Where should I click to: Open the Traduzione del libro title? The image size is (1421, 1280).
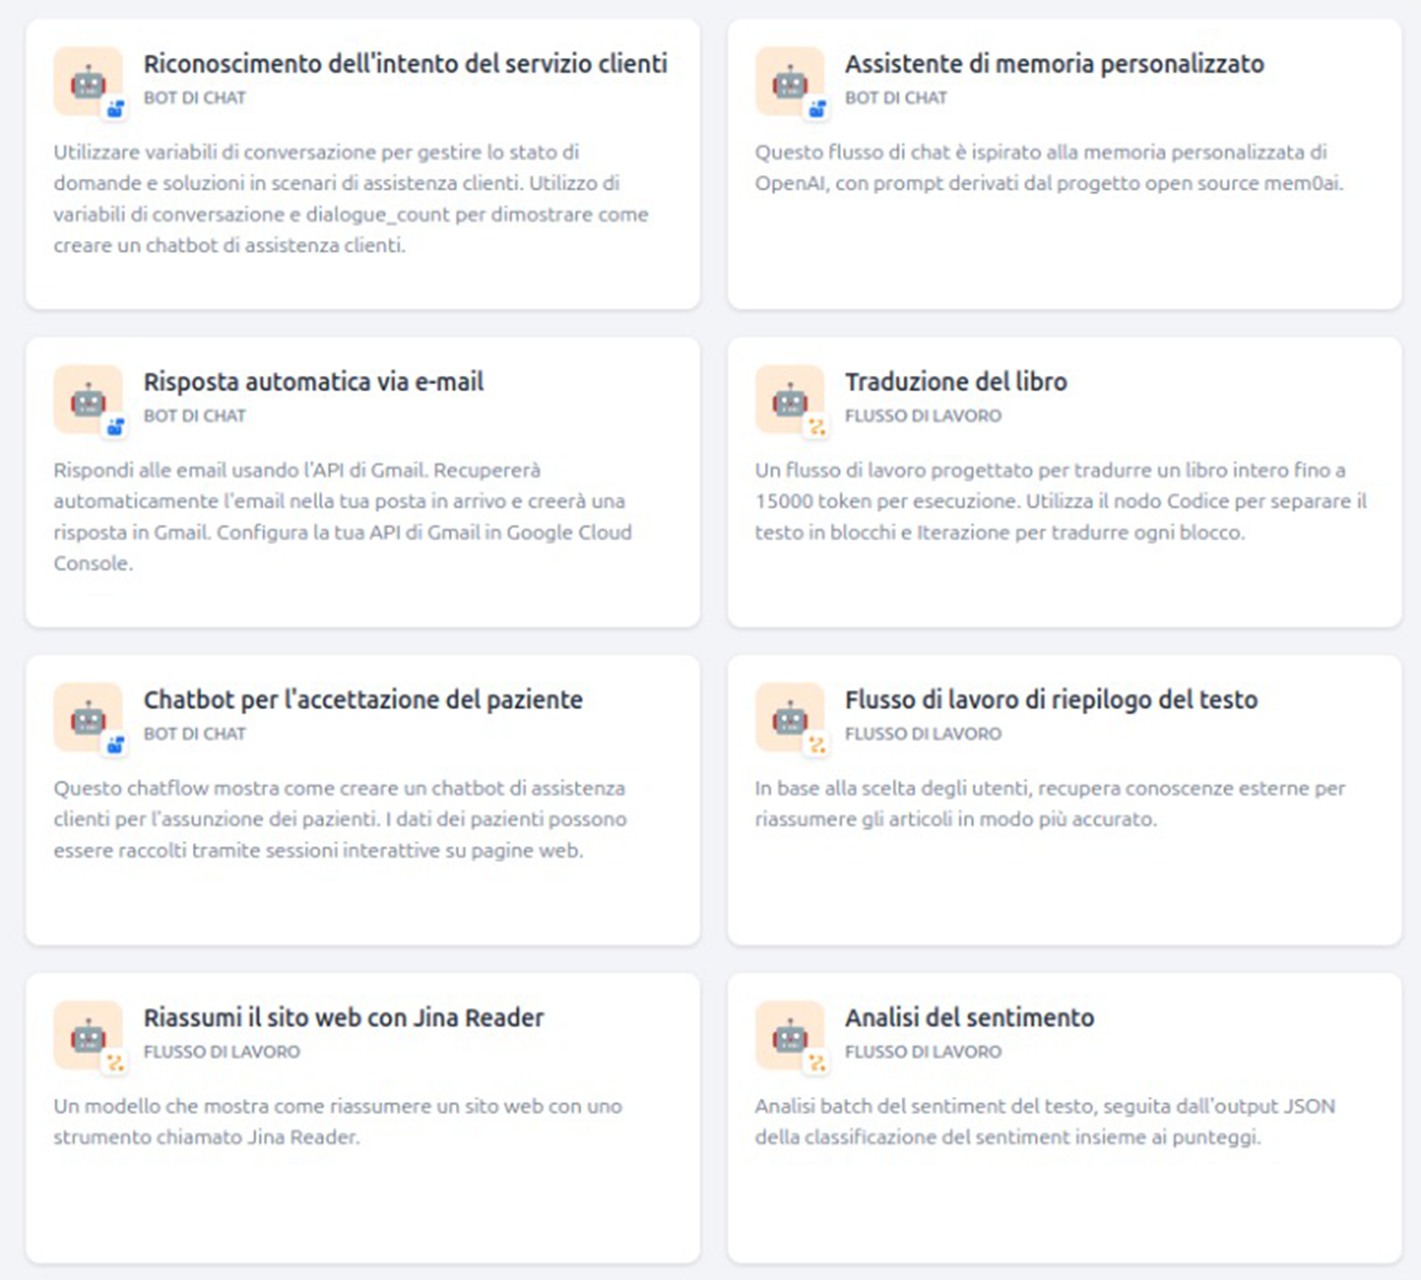point(955,382)
